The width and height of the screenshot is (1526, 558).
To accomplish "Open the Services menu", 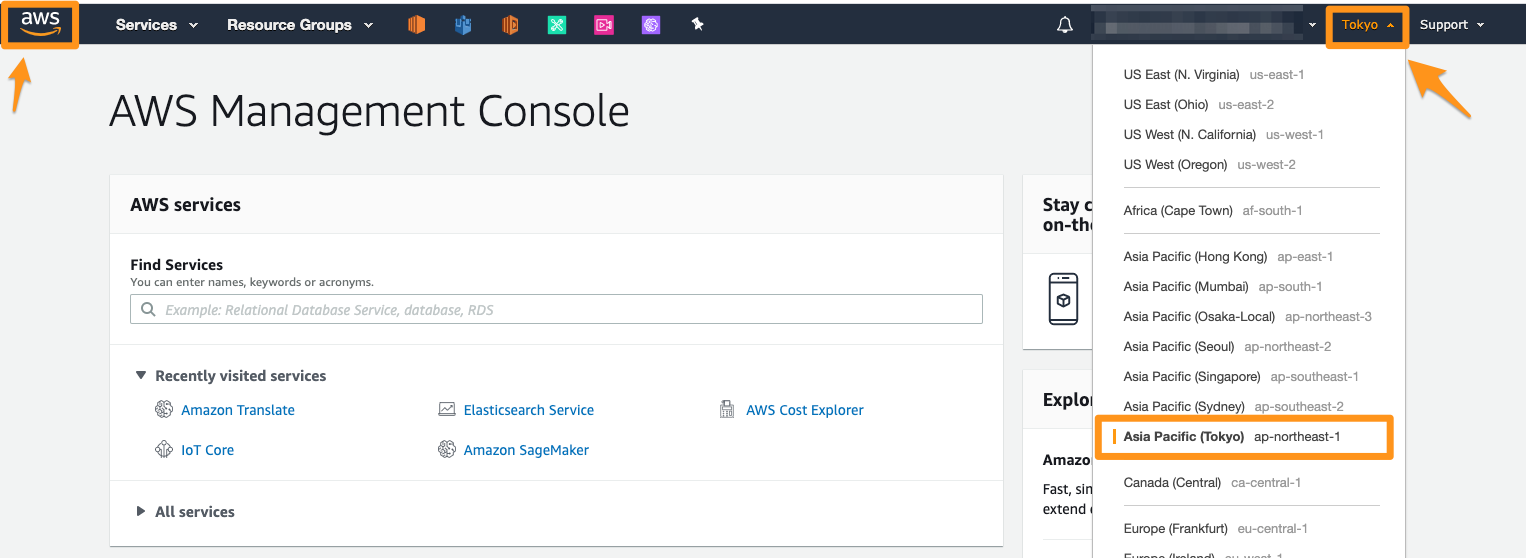I will click(x=157, y=25).
